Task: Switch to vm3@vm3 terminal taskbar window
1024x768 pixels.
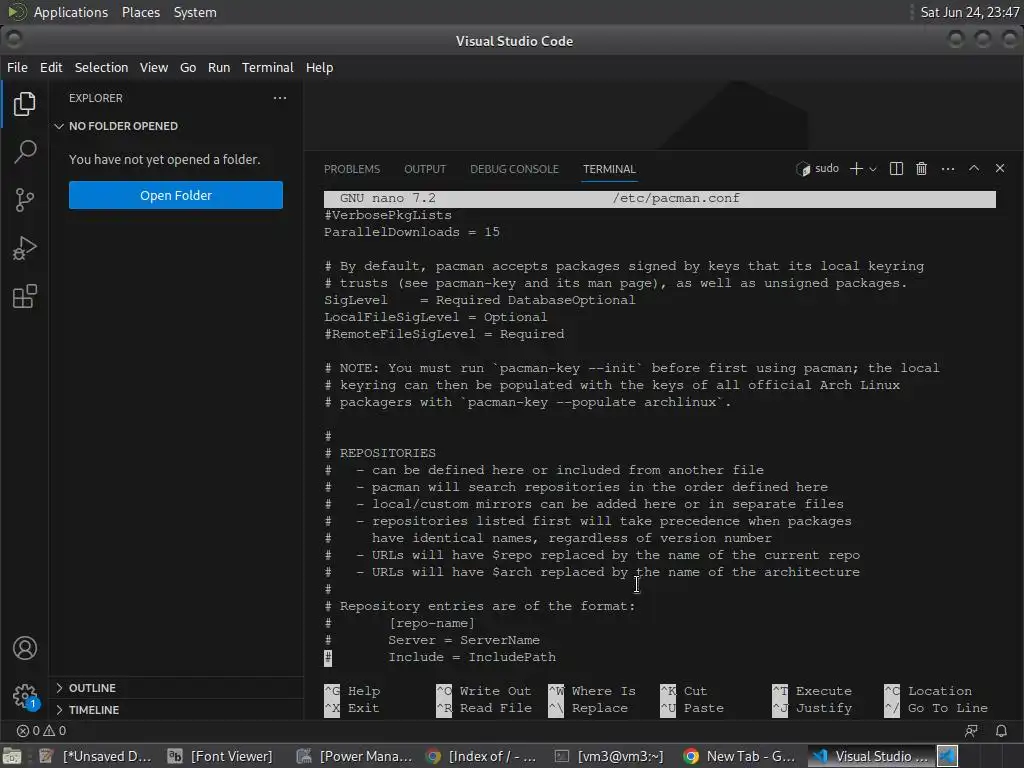Action: click(x=609, y=756)
